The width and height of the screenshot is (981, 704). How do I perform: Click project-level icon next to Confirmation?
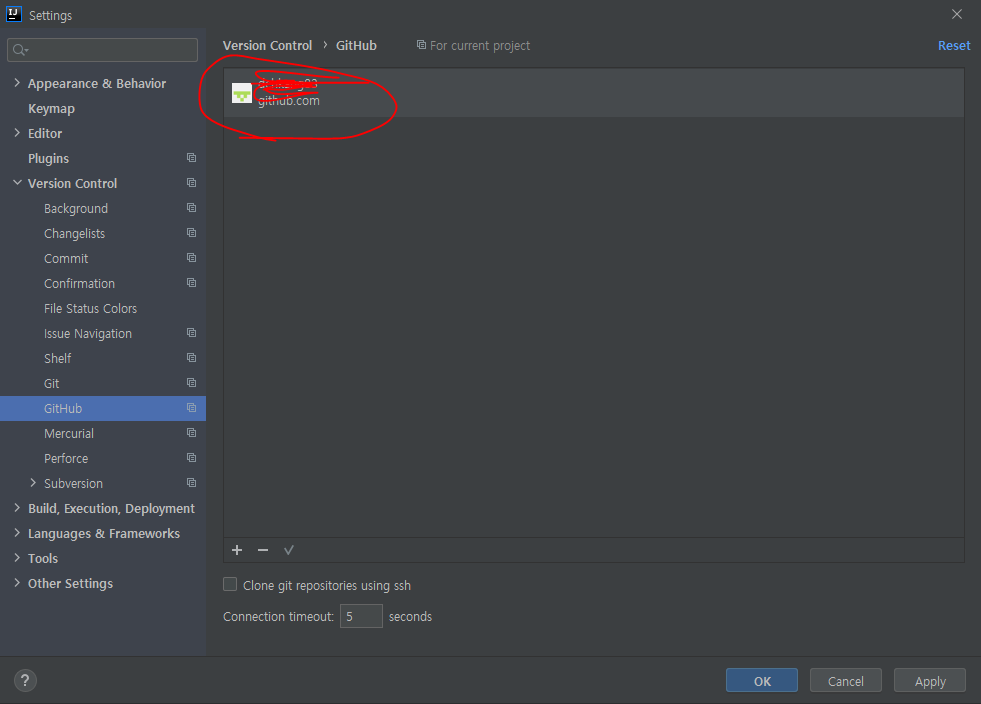(191, 283)
